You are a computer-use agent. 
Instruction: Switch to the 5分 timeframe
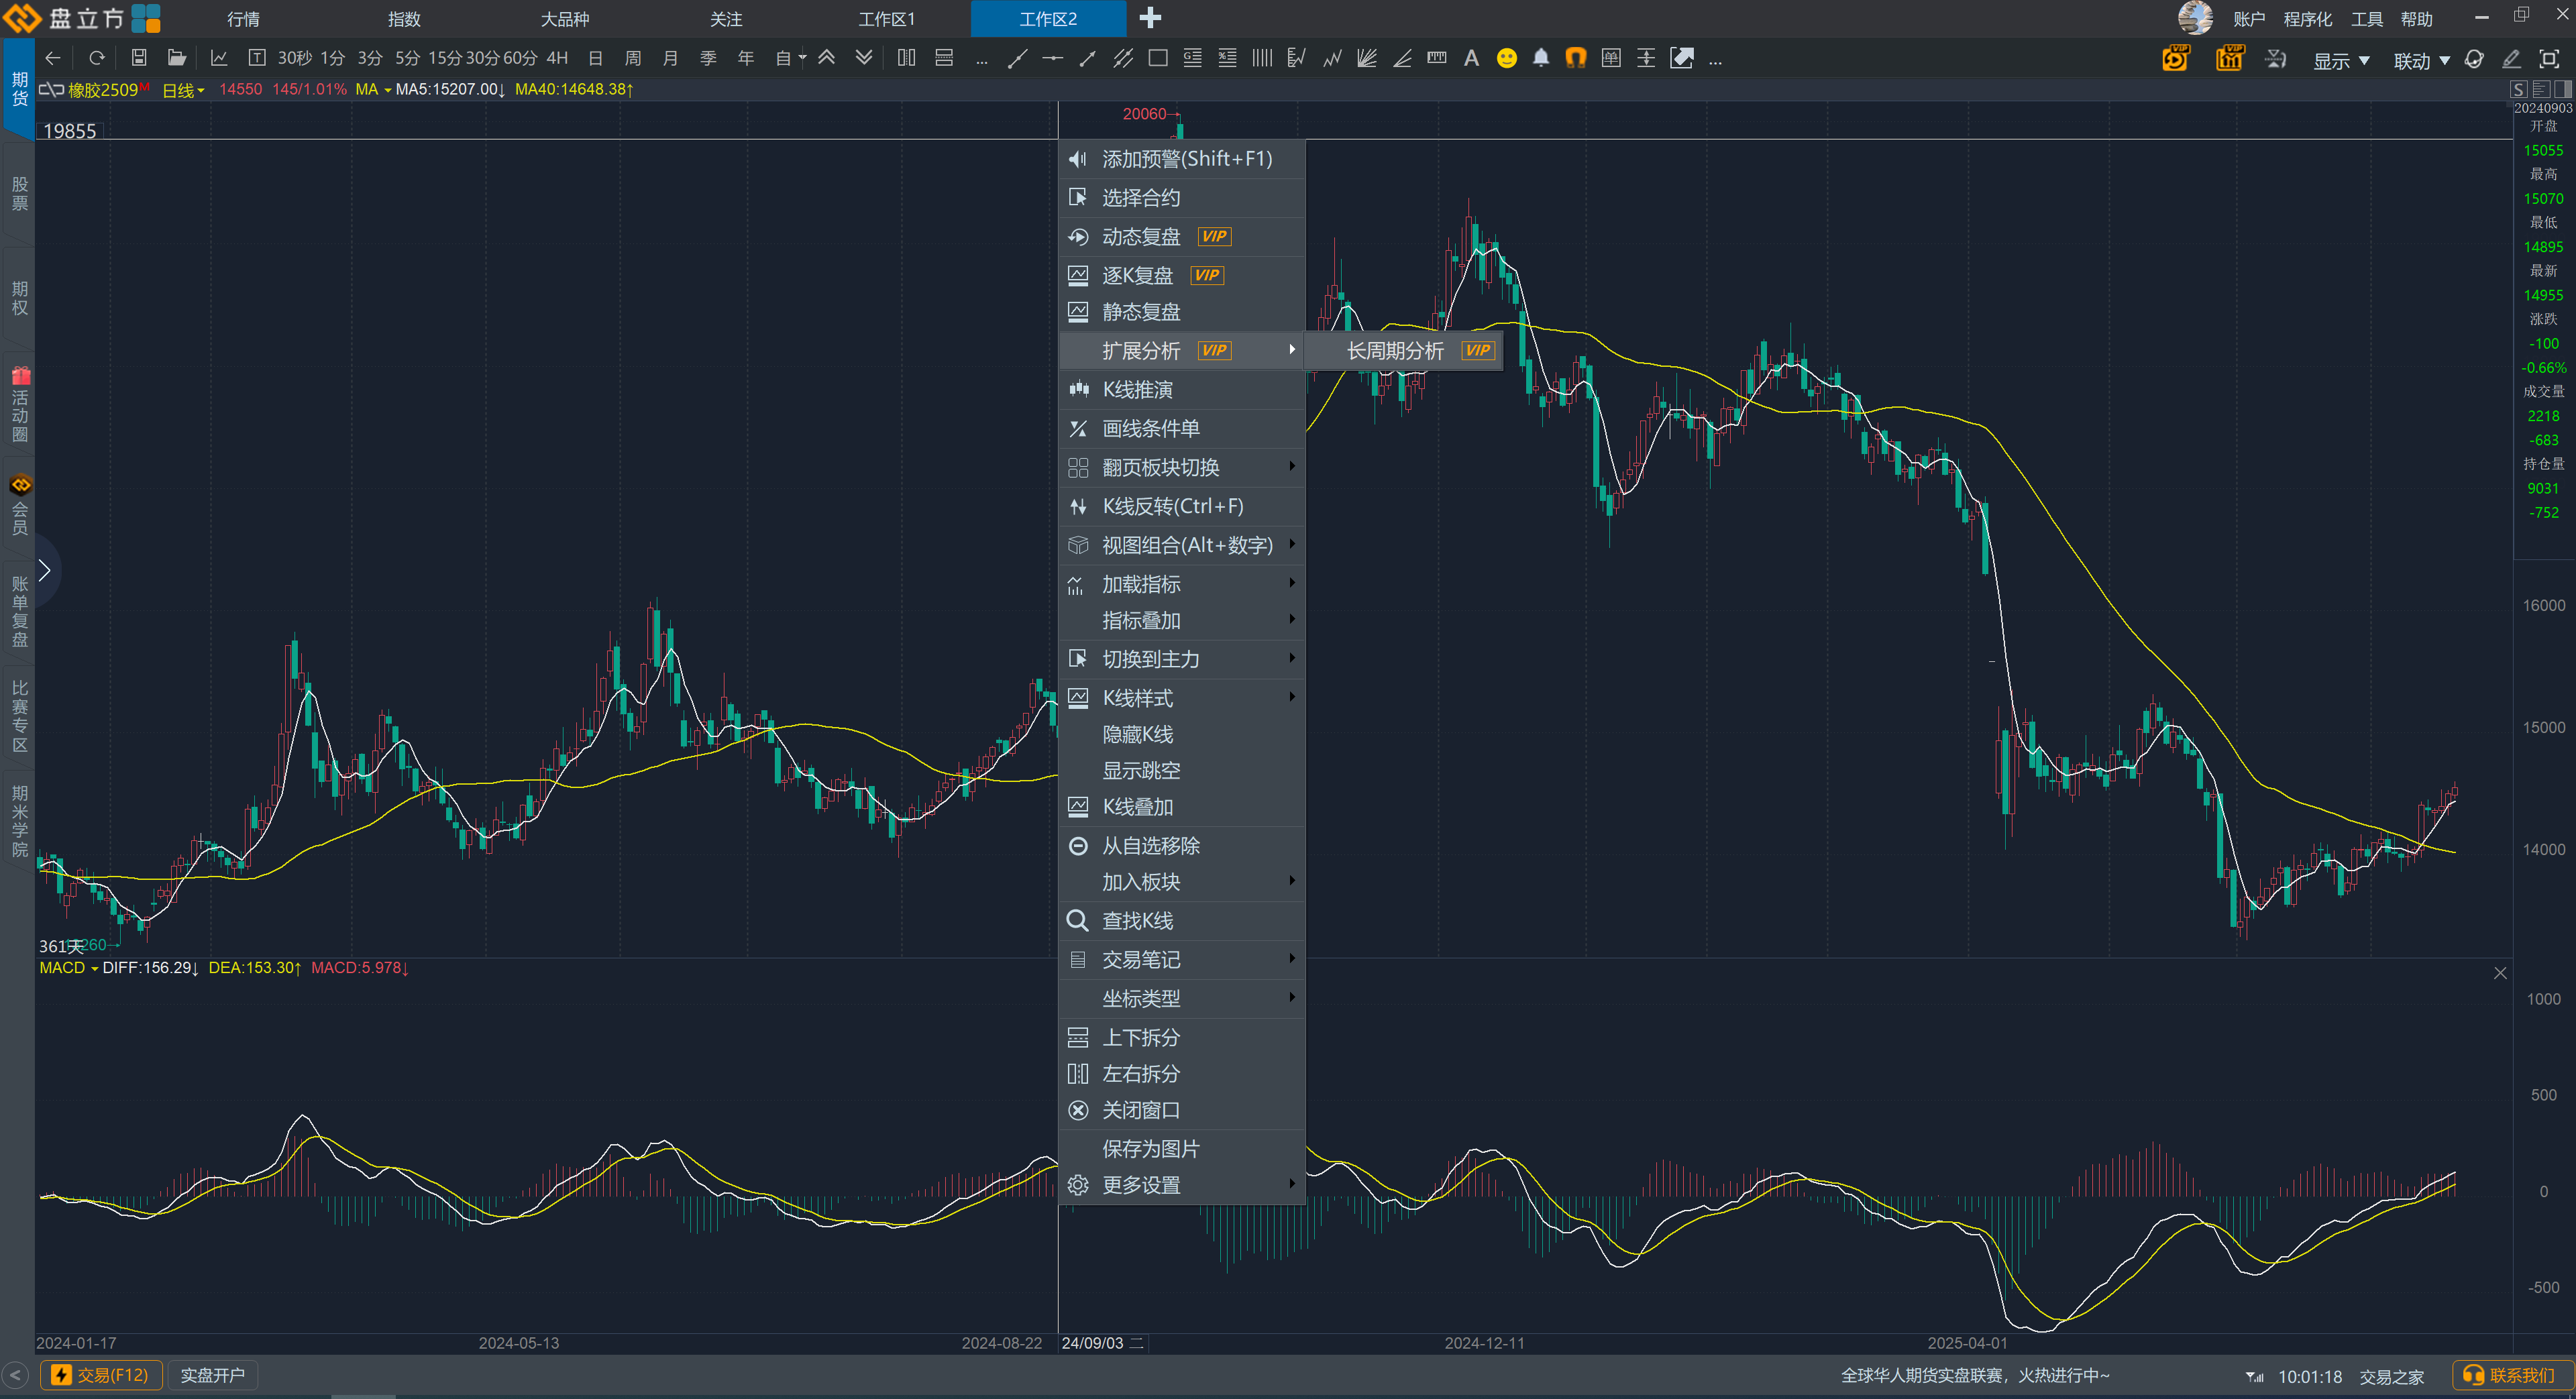(x=407, y=58)
